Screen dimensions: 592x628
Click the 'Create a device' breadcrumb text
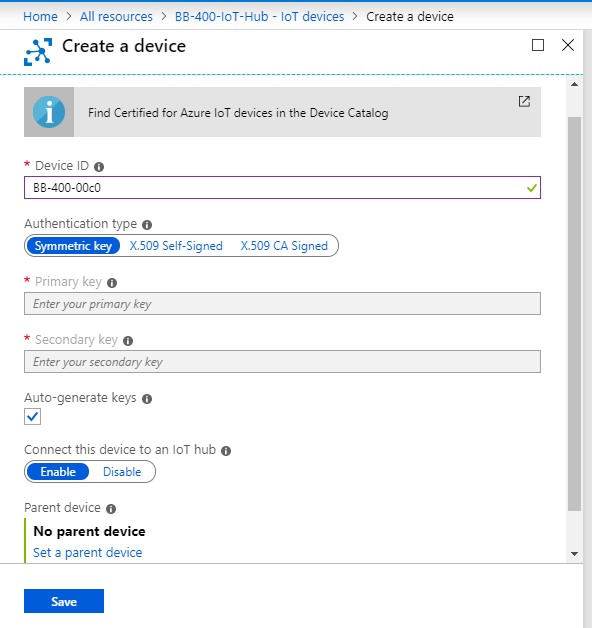[x=410, y=16]
